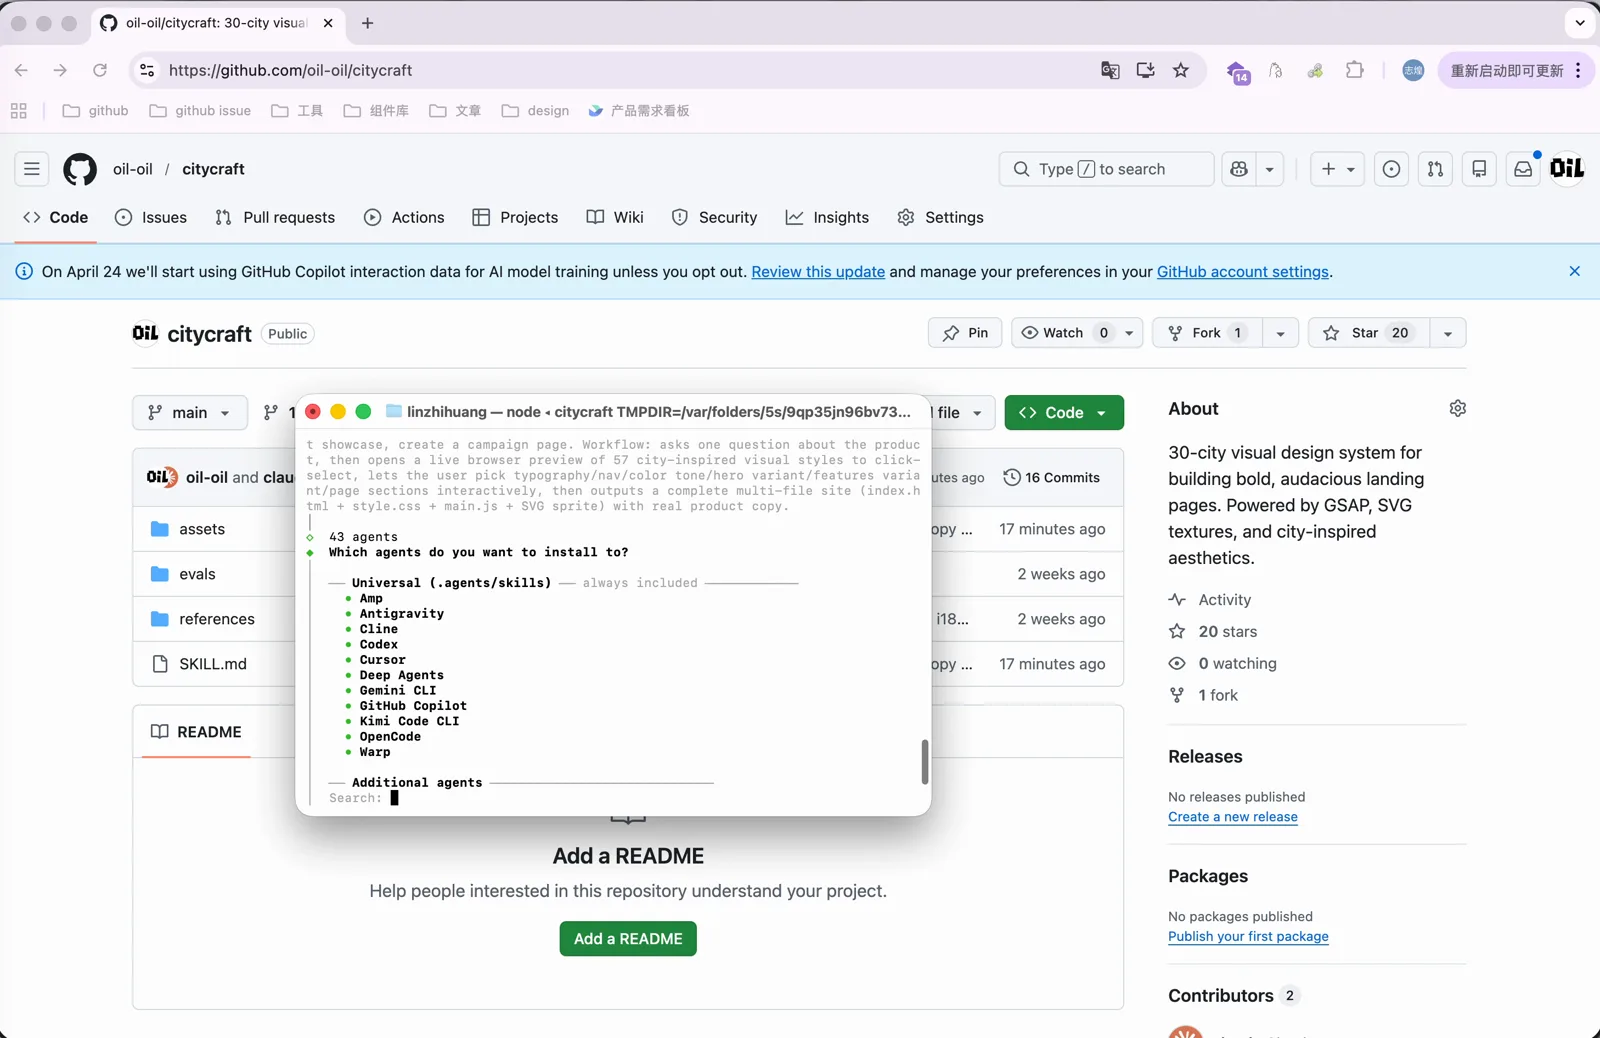Screen dimensions: 1600x1038
Task: Open the pull requests icon in header
Action: pos(1435,169)
